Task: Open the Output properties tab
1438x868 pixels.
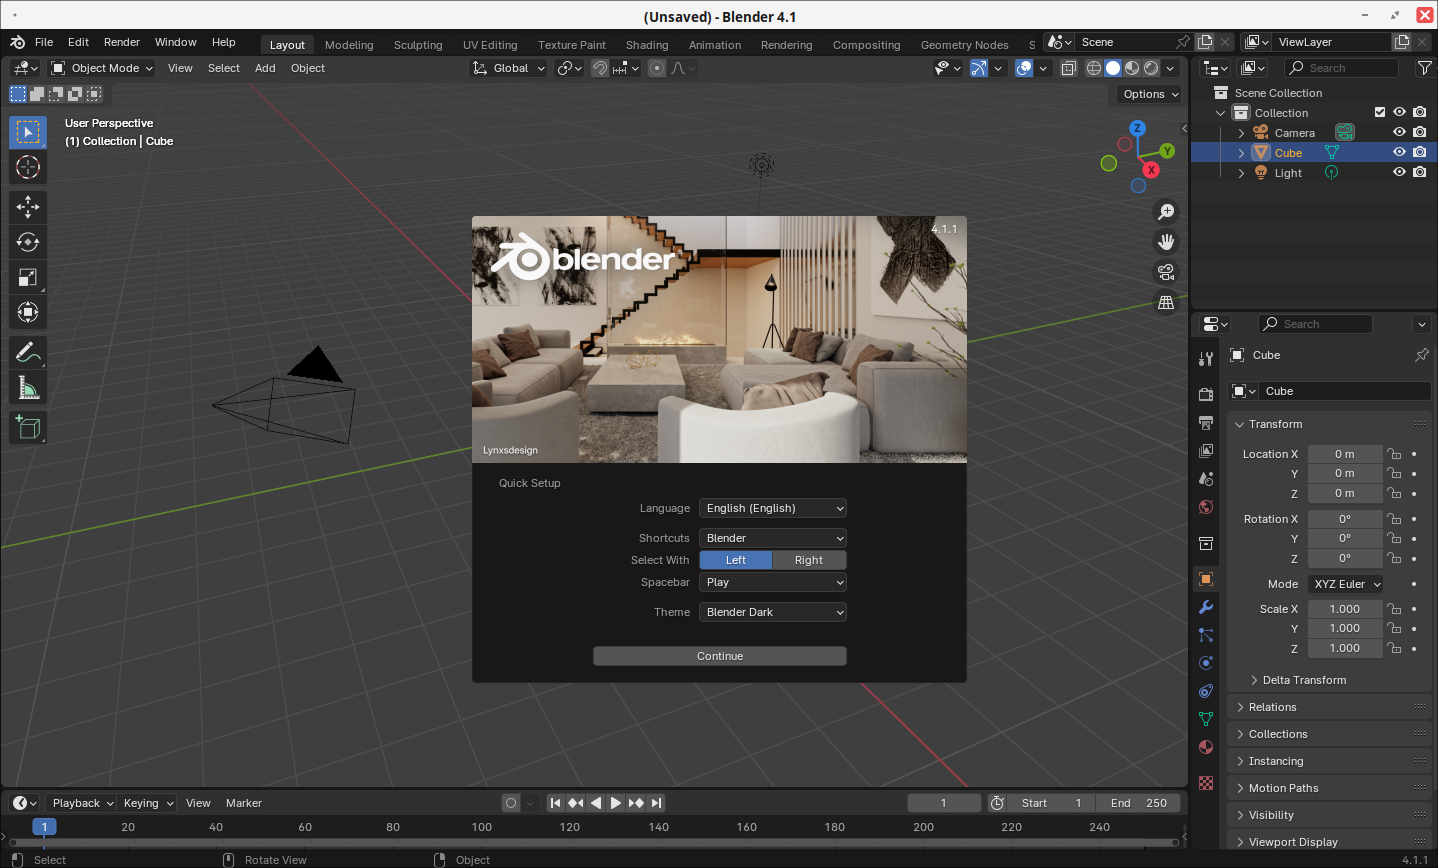Action: pyautogui.click(x=1206, y=422)
